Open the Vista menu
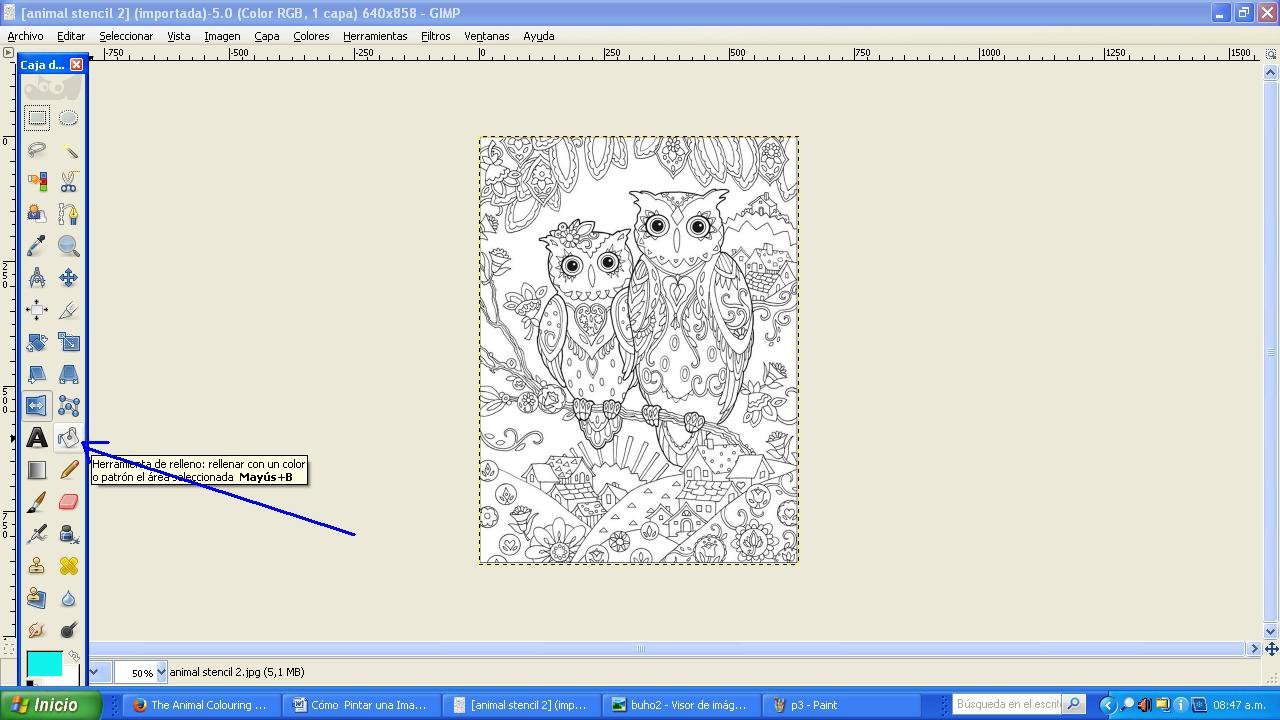Image resolution: width=1280 pixels, height=720 pixels. pos(179,36)
